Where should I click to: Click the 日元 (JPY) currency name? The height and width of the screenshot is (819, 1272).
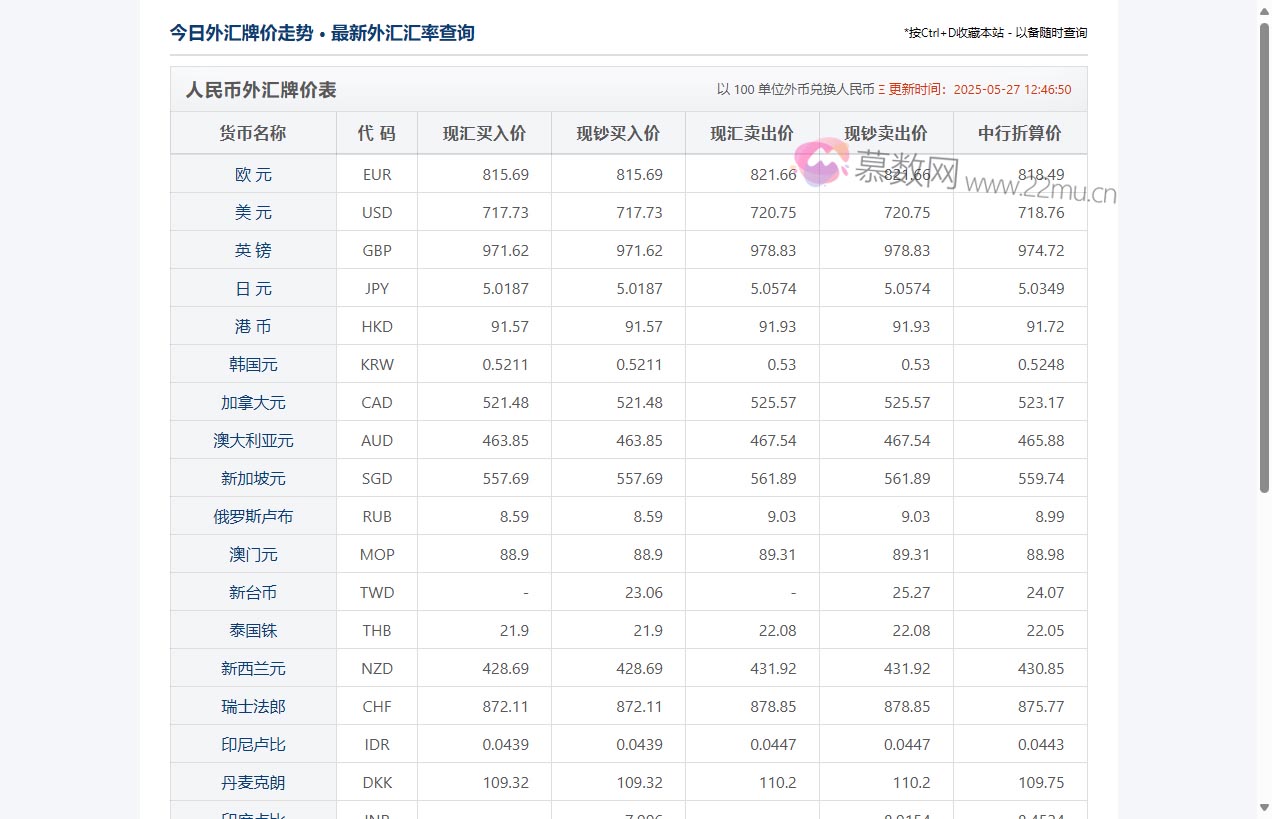253,287
